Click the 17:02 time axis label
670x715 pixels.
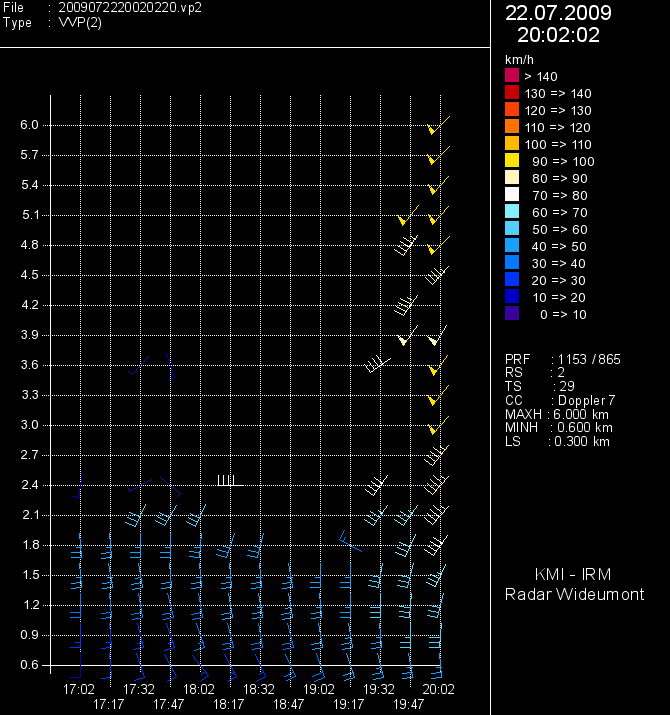[x=79, y=689]
